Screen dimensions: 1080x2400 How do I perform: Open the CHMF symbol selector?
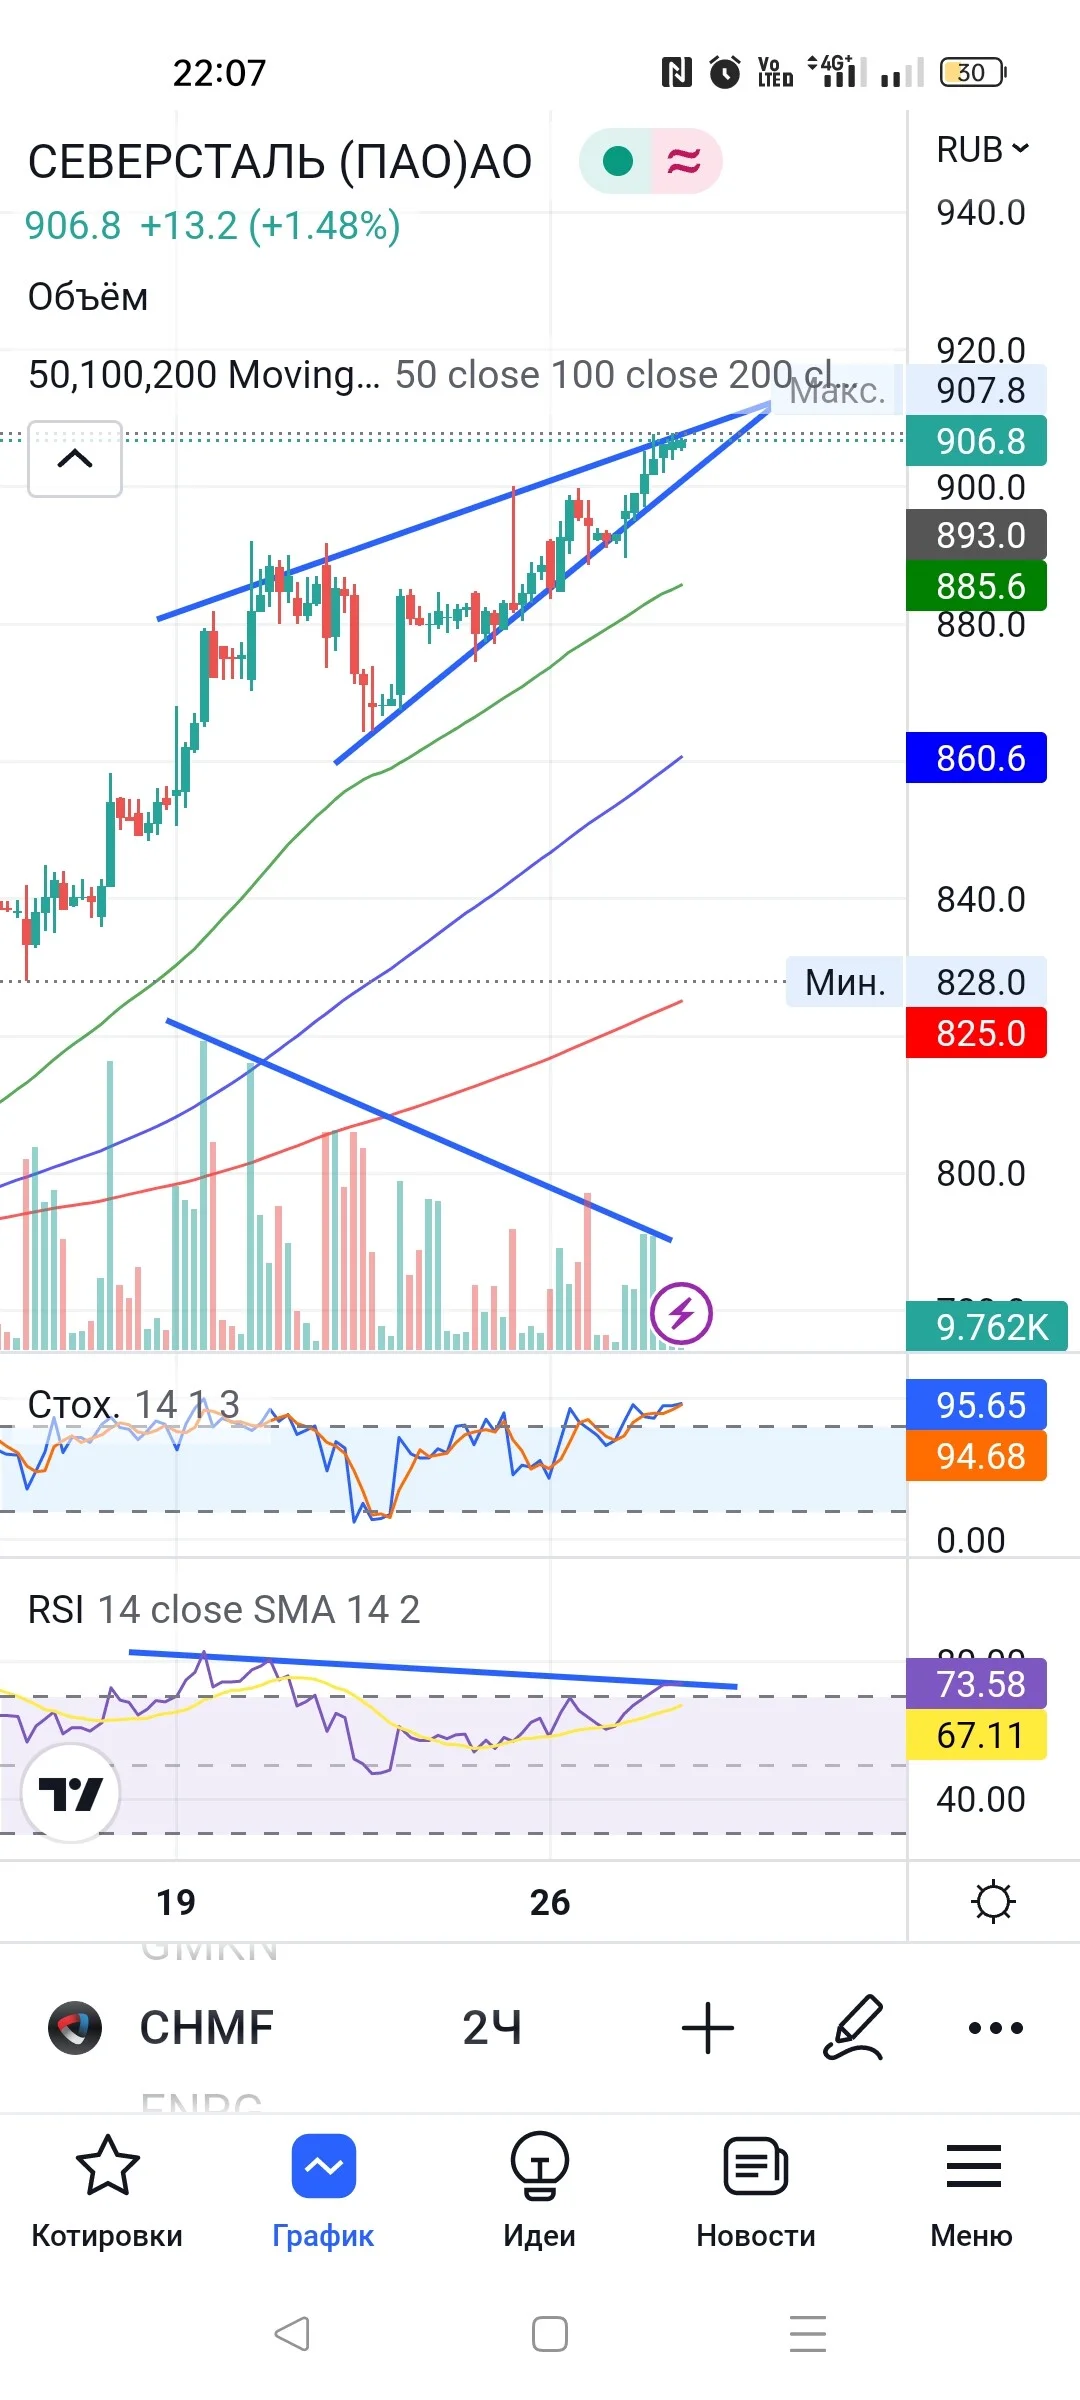click(x=207, y=2028)
